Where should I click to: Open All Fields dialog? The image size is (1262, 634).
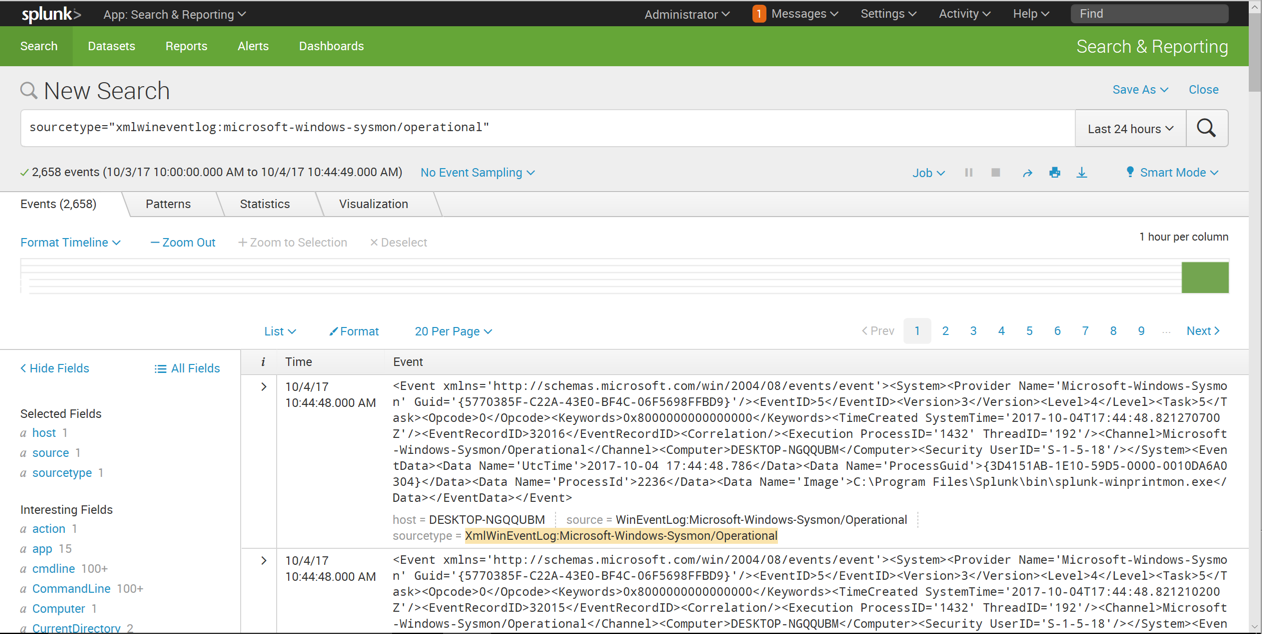(x=187, y=368)
